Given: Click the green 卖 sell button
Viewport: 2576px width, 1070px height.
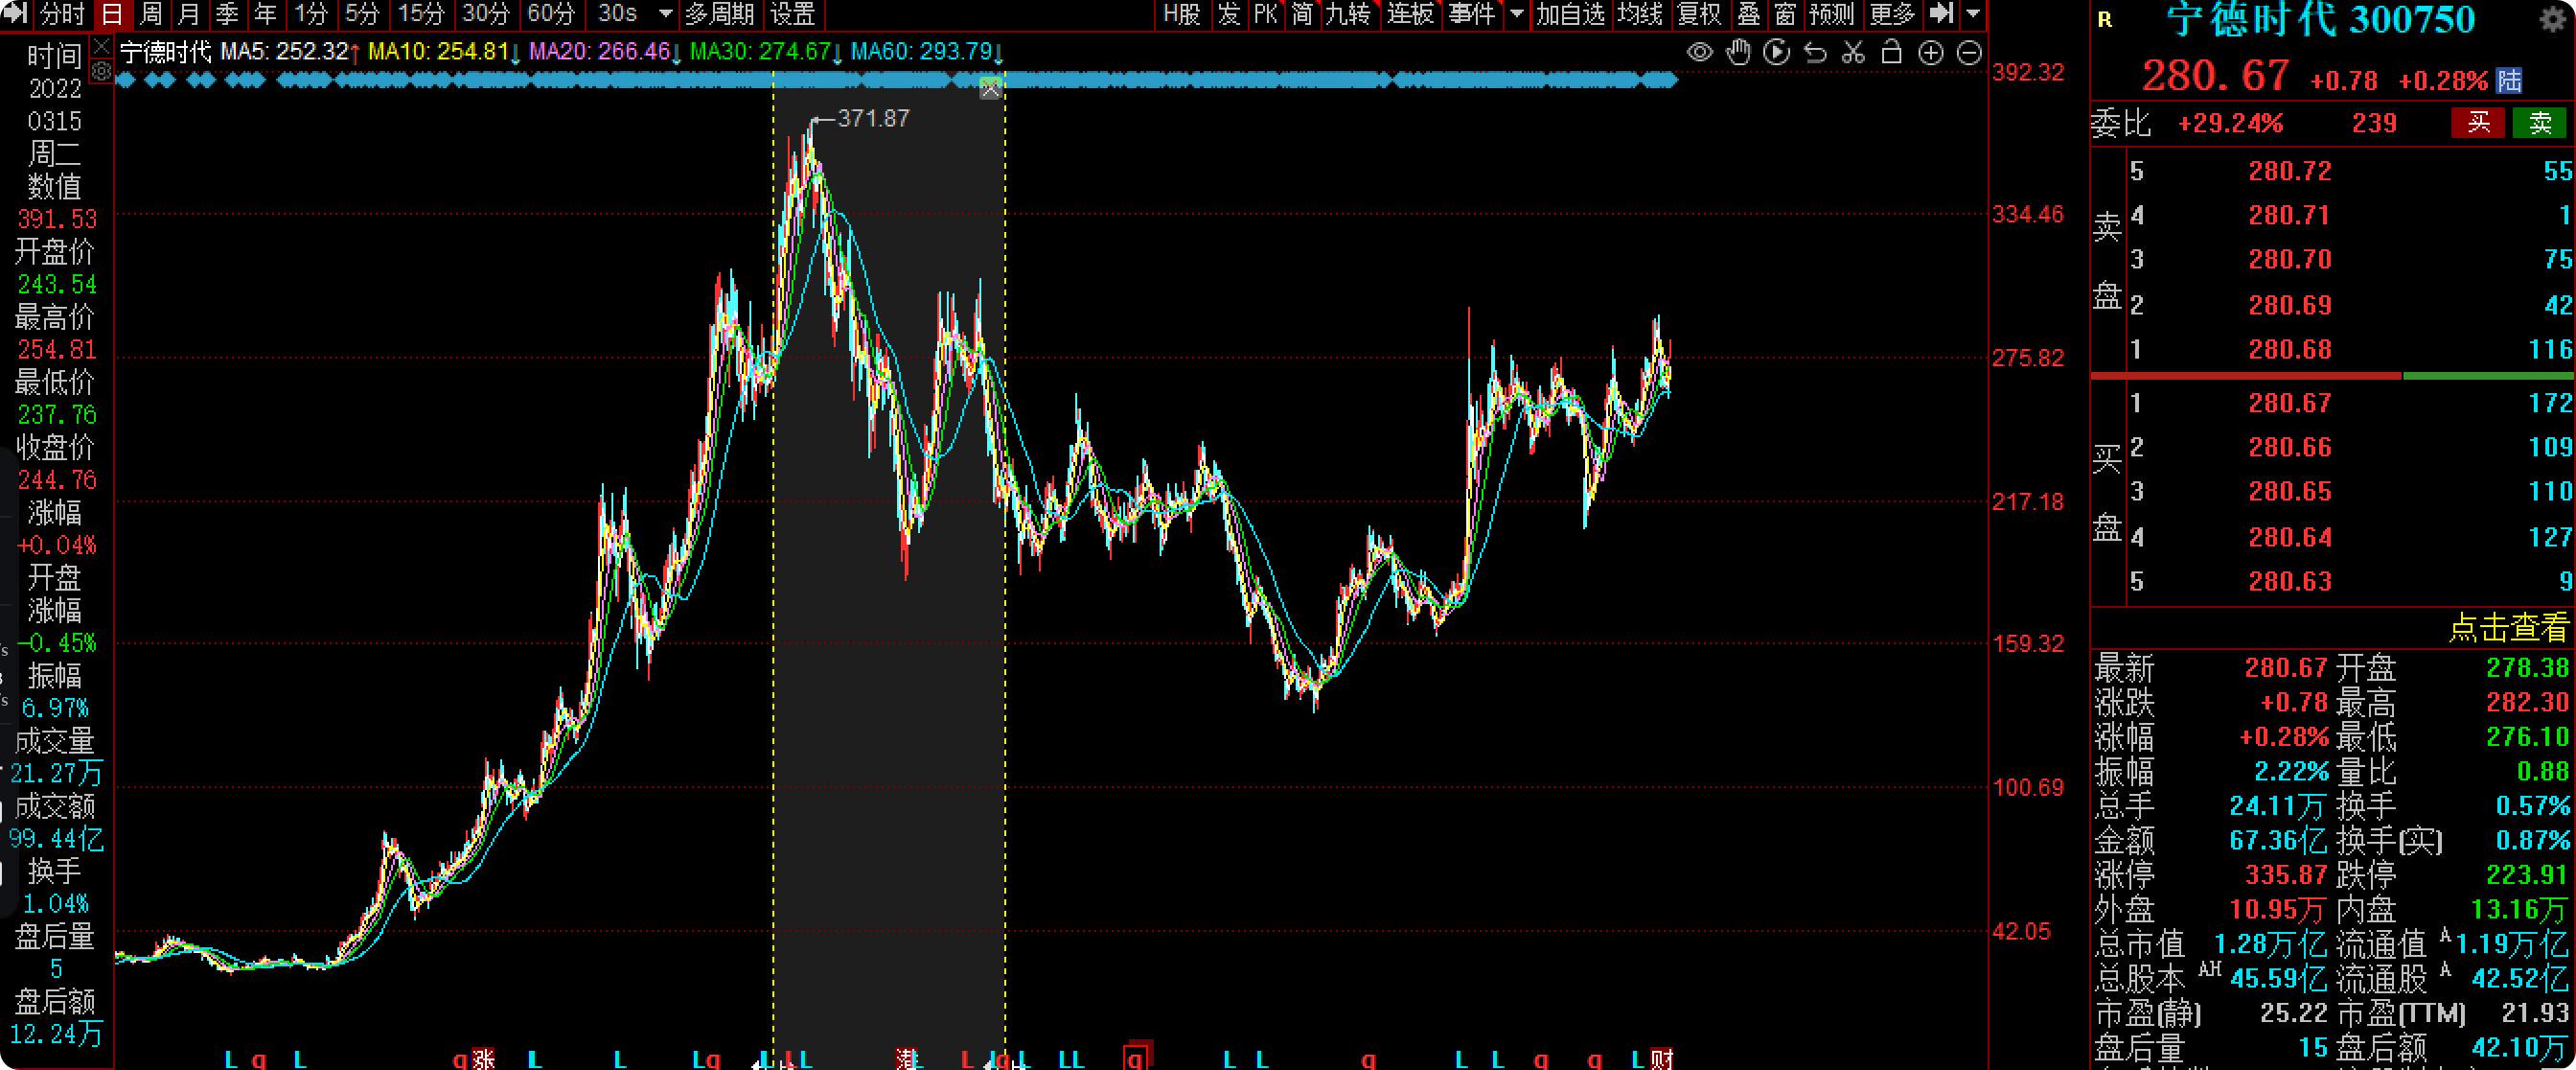Looking at the screenshot, I should 2540,123.
